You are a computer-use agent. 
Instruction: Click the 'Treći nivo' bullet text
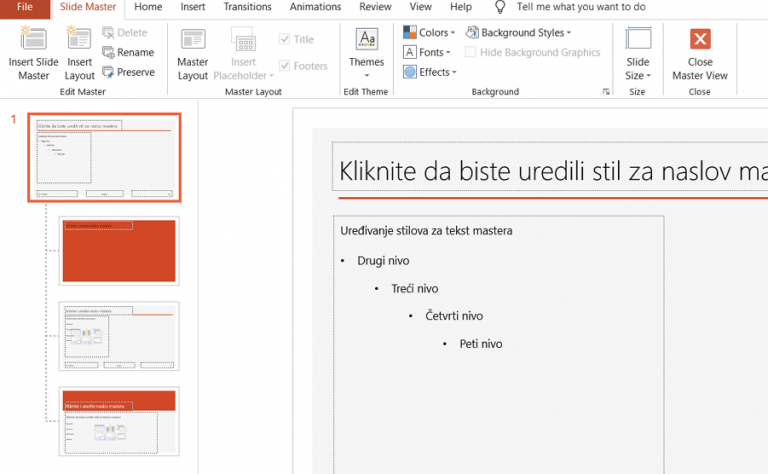(x=414, y=288)
